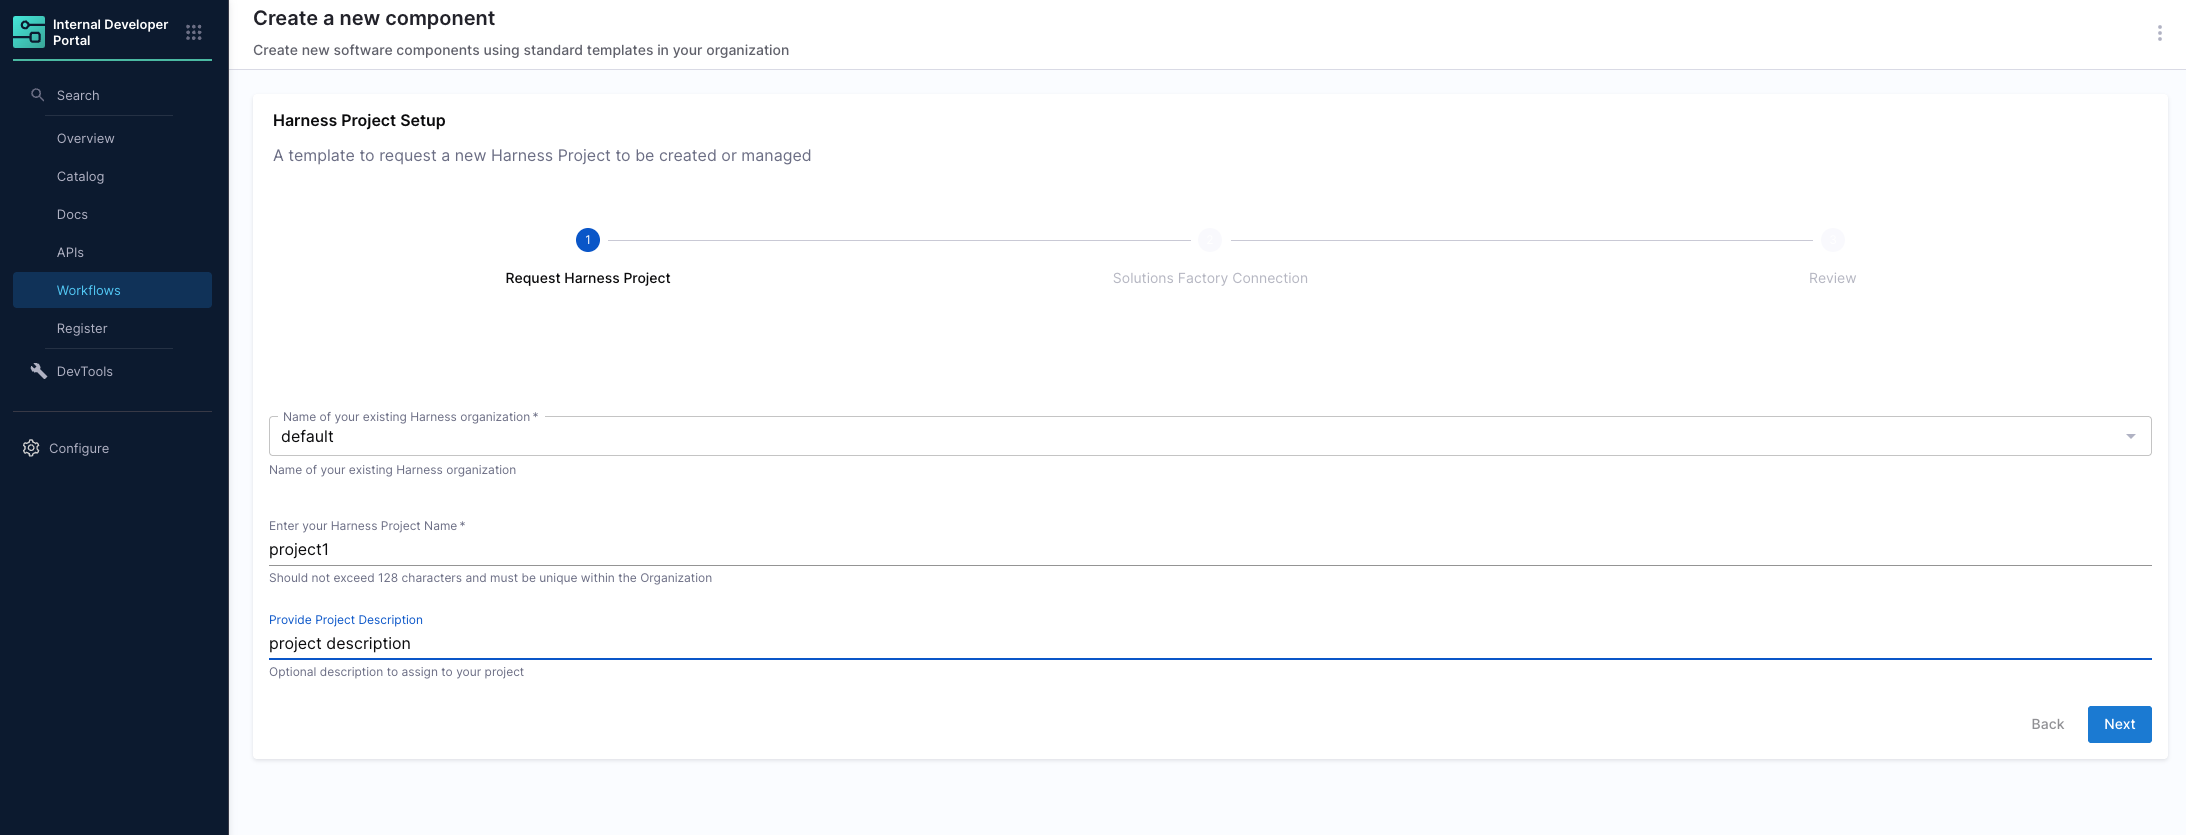Open the Docs sidebar item

(72, 214)
